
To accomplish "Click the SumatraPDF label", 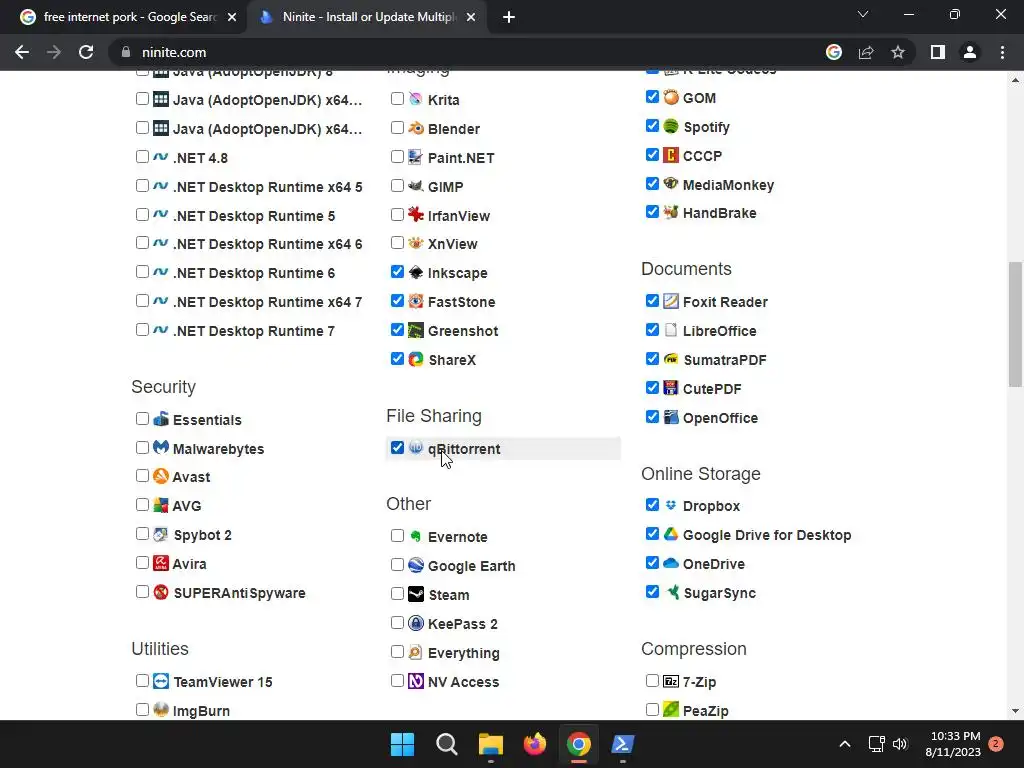I will (x=724, y=360).
